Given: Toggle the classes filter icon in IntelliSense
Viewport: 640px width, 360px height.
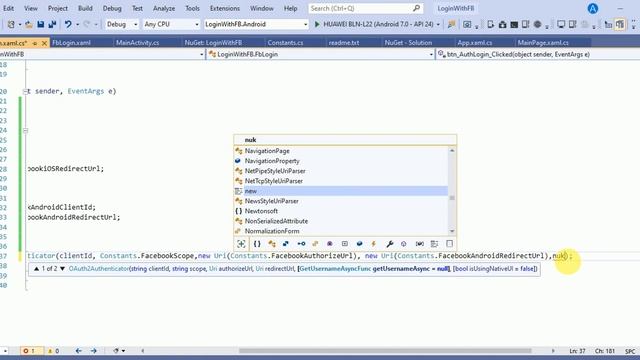Looking at the screenshot, I should 272,244.
